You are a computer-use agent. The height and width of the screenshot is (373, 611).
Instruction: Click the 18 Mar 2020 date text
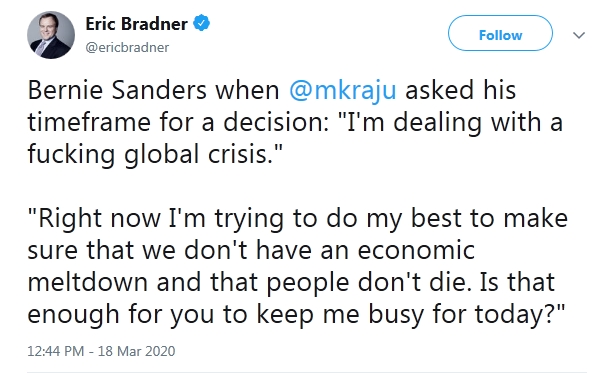point(136,351)
